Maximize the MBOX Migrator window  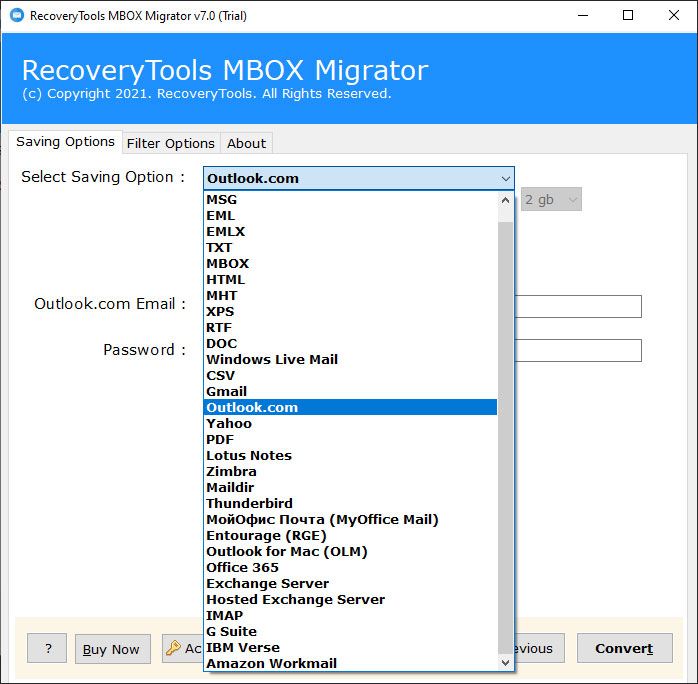(628, 15)
